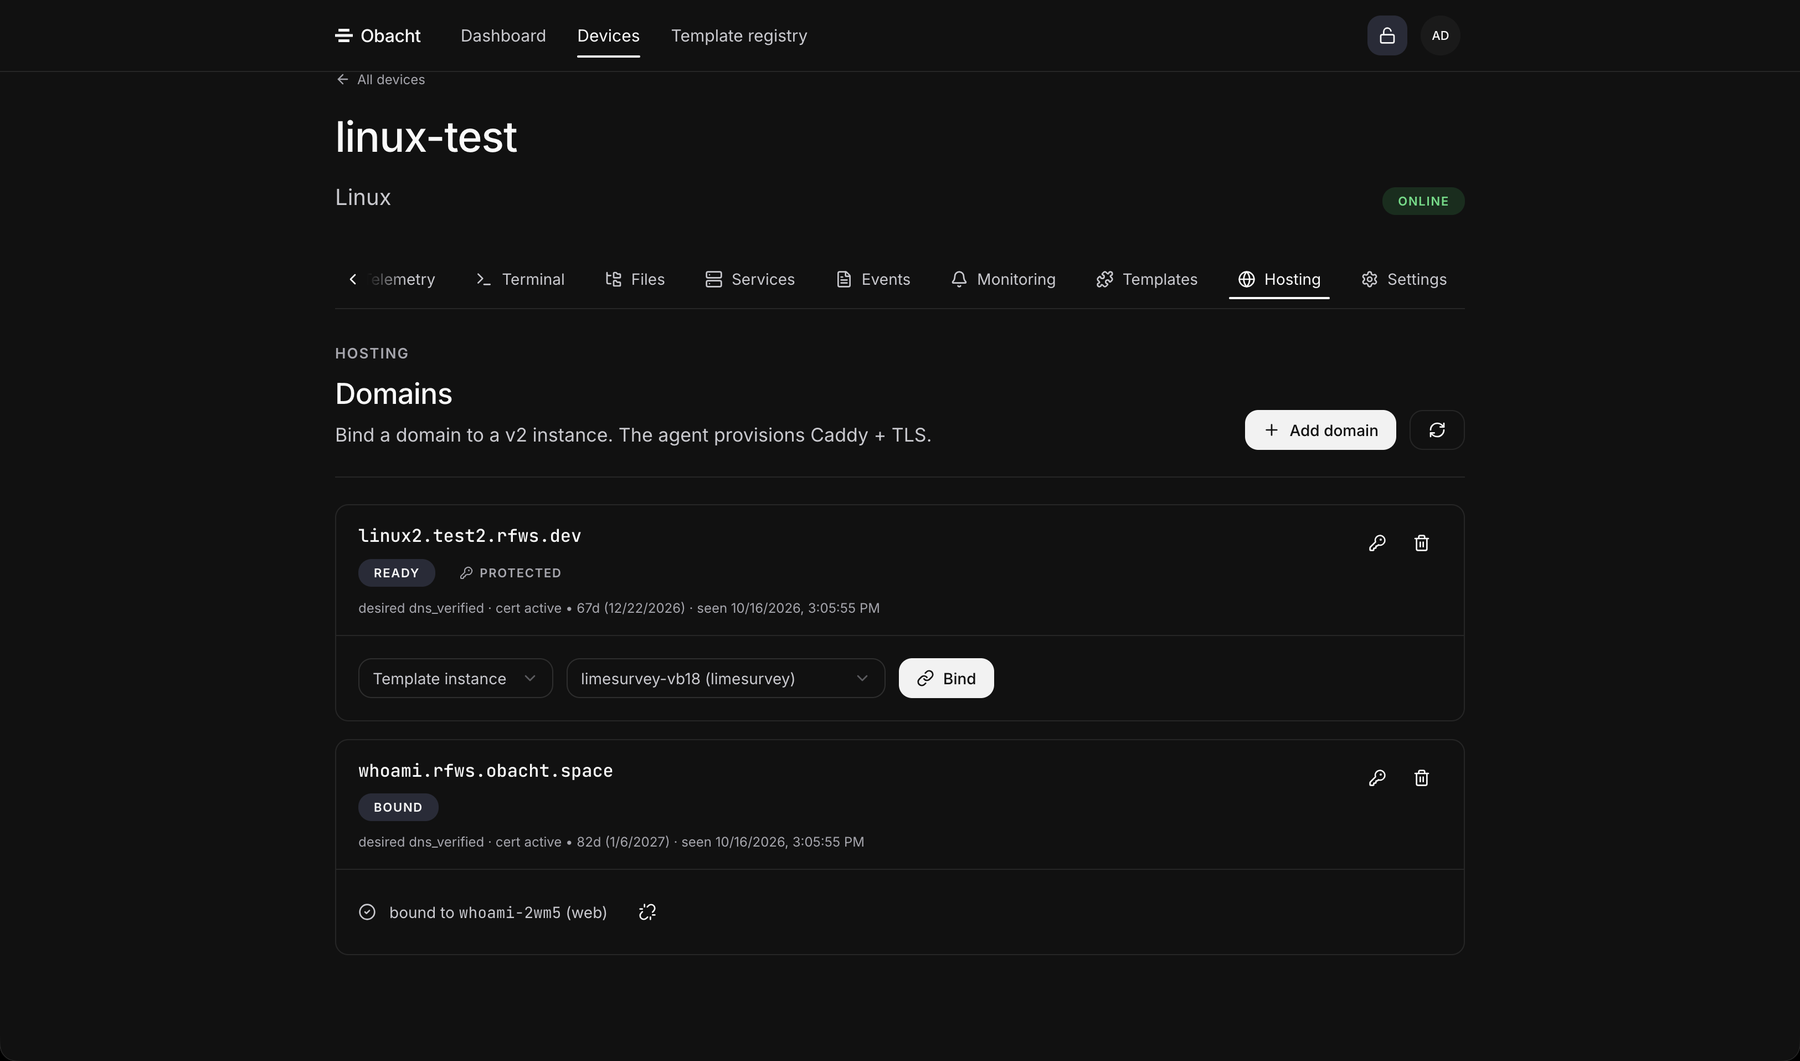Switch to the Events tab
The width and height of the screenshot is (1800, 1061).
tap(873, 279)
